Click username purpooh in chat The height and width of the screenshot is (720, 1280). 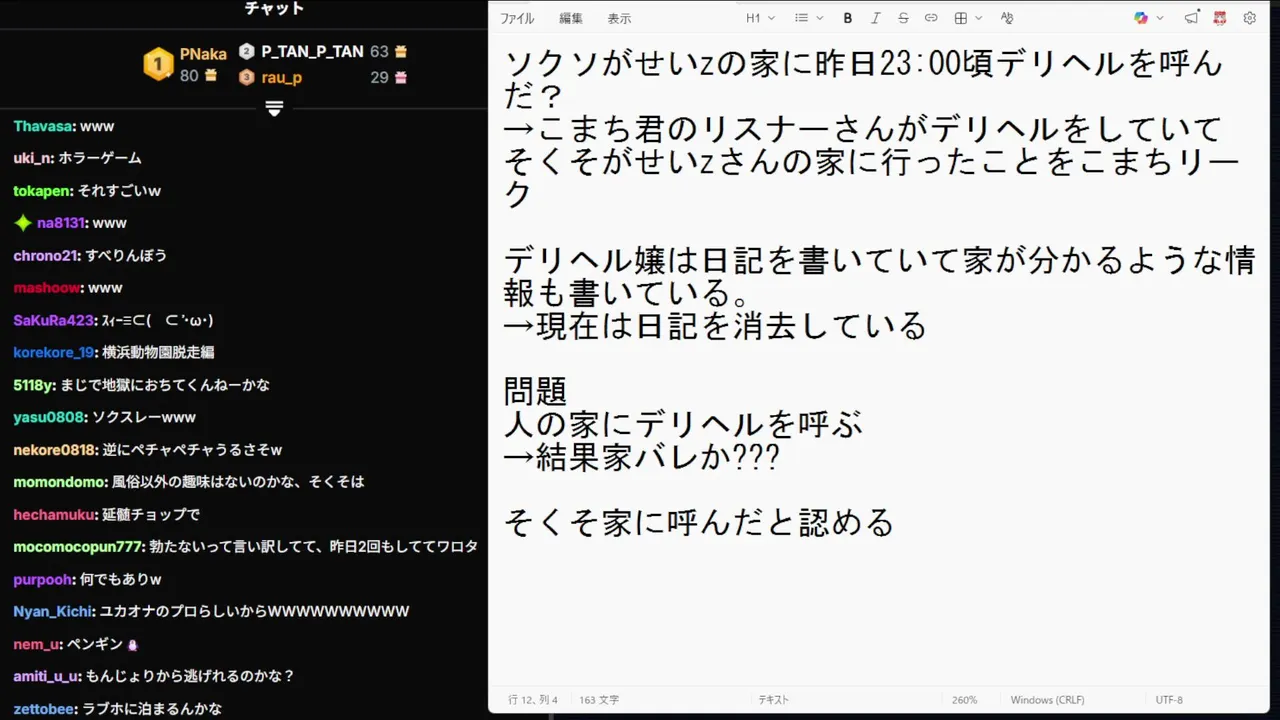tap(44, 580)
